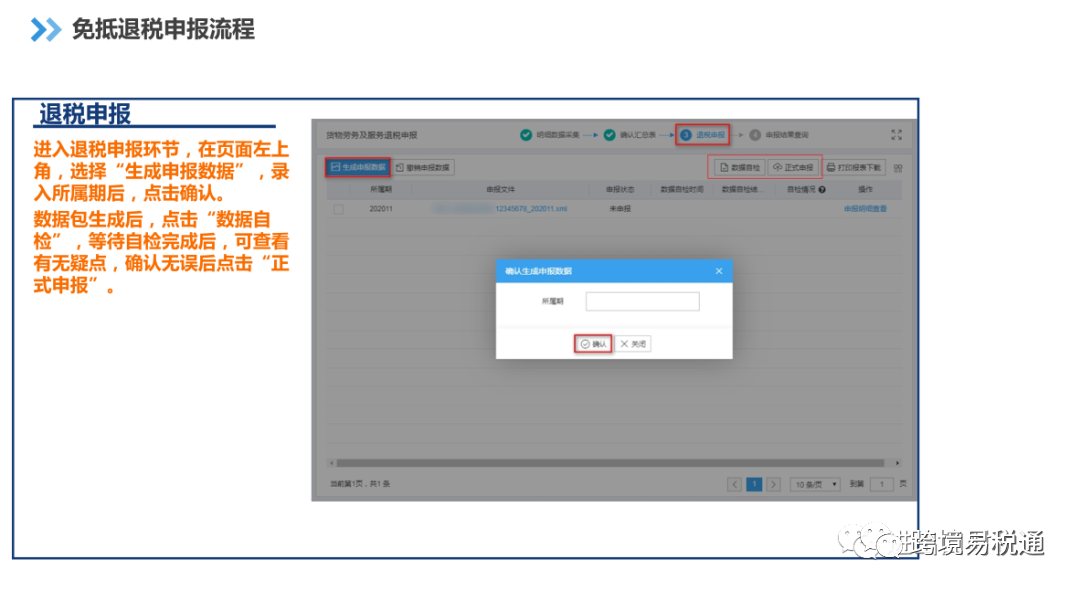Click the previous page left chevron
The image size is (1080, 591).
coord(735,484)
